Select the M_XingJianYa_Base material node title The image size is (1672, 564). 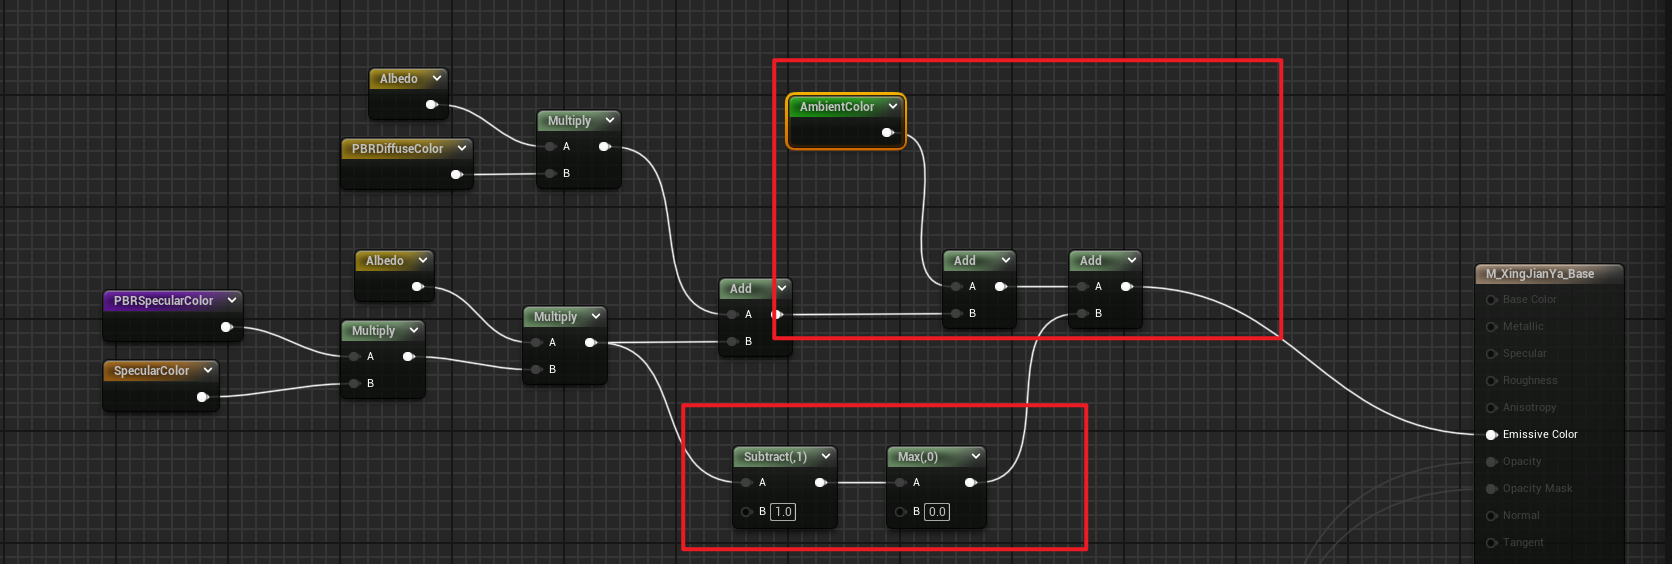pyautogui.click(x=1540, y=274)
